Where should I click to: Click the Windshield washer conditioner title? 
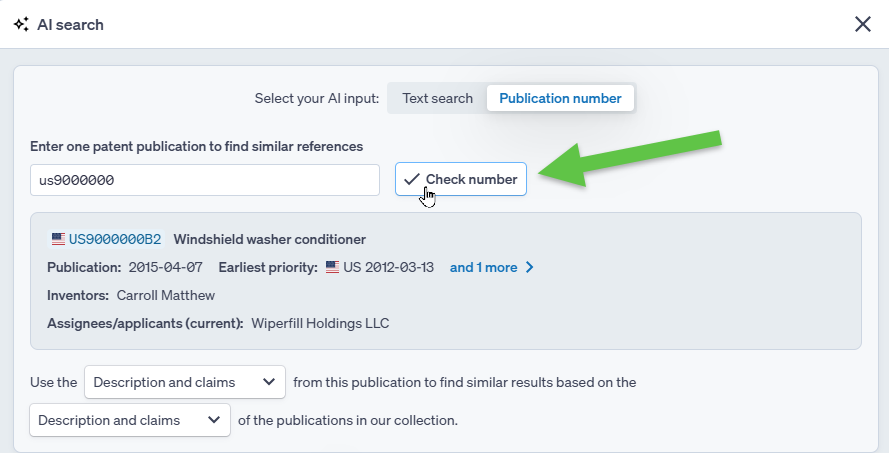coord(270,239)
